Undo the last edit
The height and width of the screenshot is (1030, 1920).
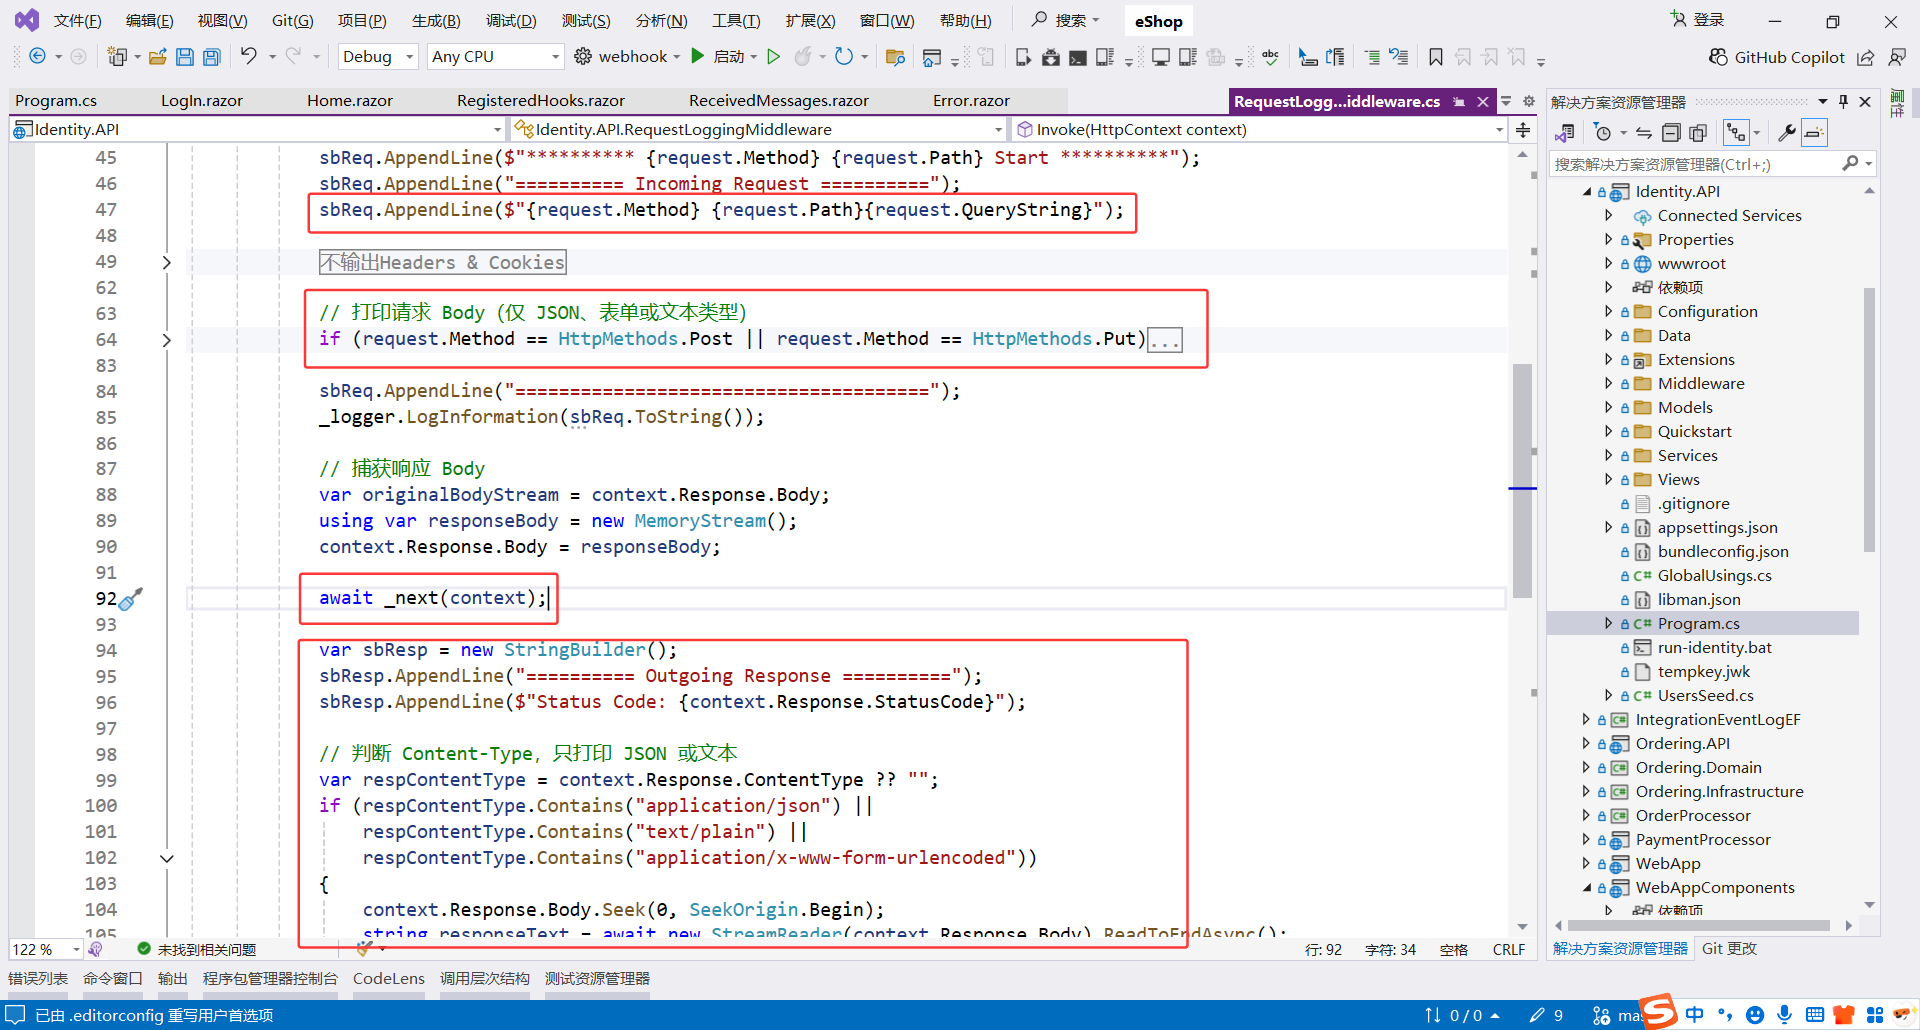[249, 57]
